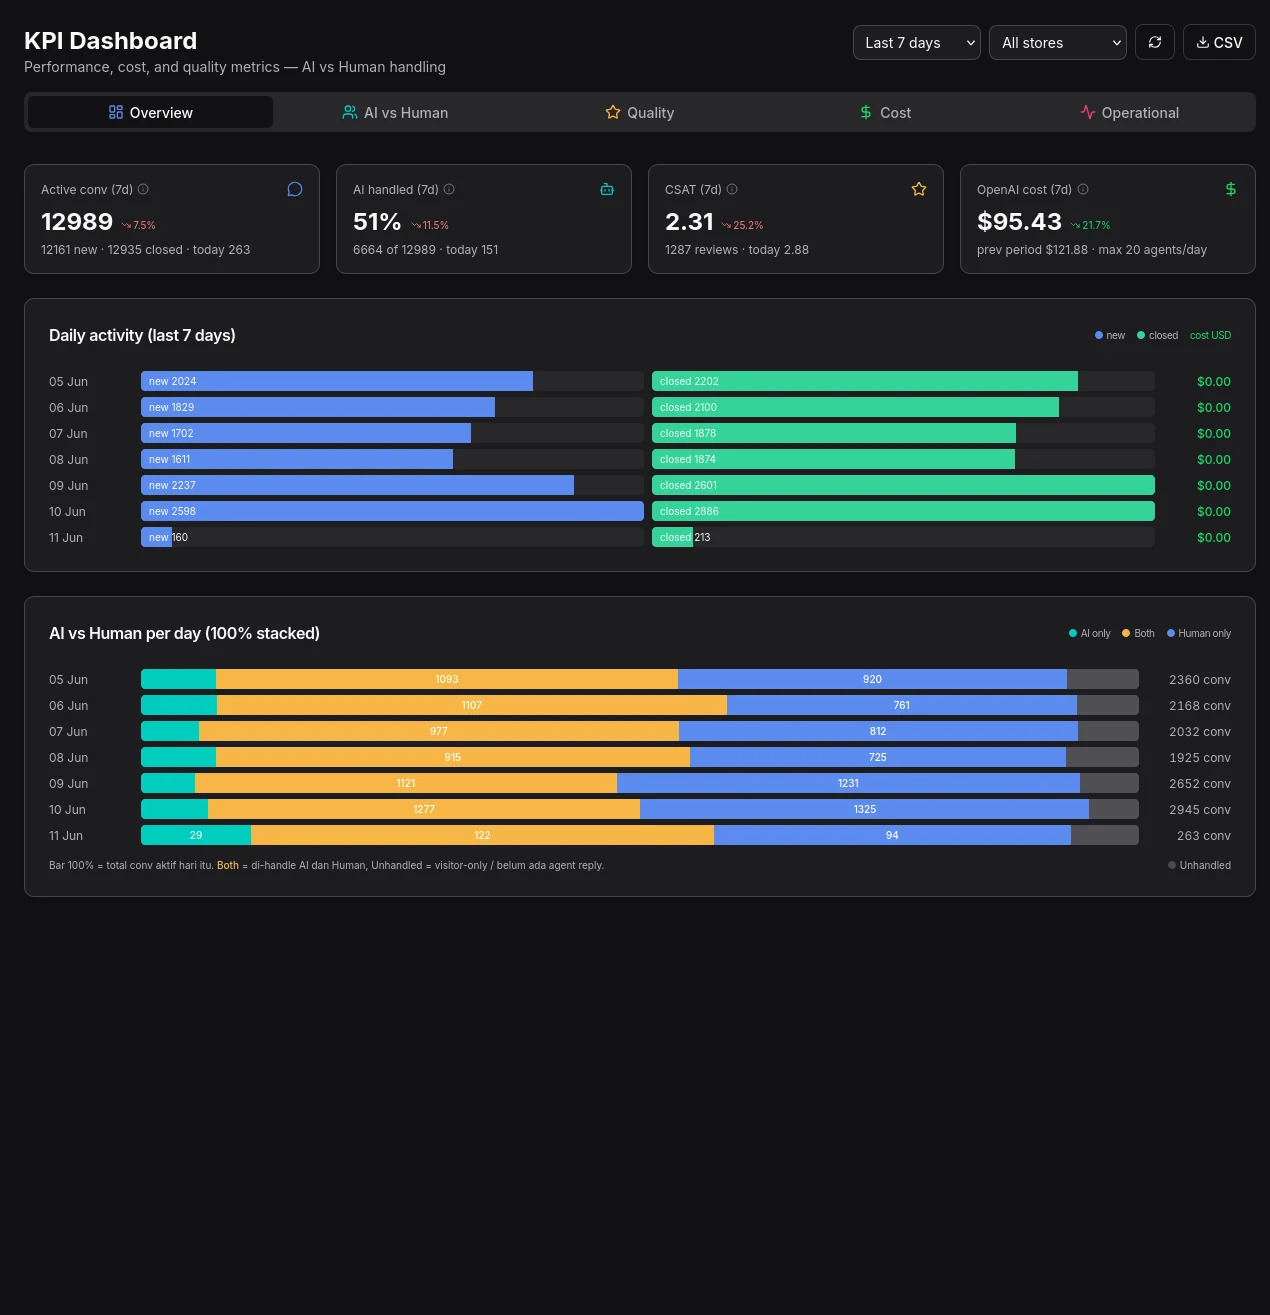The width and height of the screenshot is (1270, 1315).
Task: Click the 'closed 1878' bar for 07 Jun
Action: [834, 433]
